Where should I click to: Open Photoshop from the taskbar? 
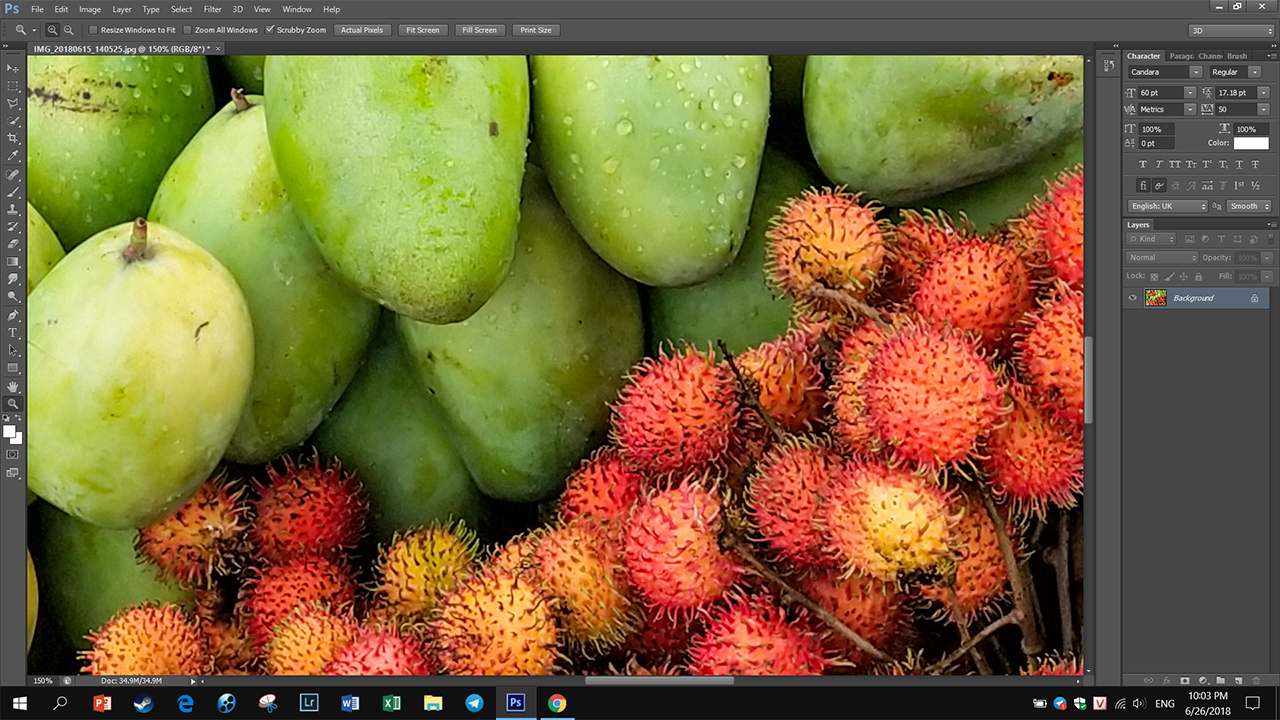[515, 703]
